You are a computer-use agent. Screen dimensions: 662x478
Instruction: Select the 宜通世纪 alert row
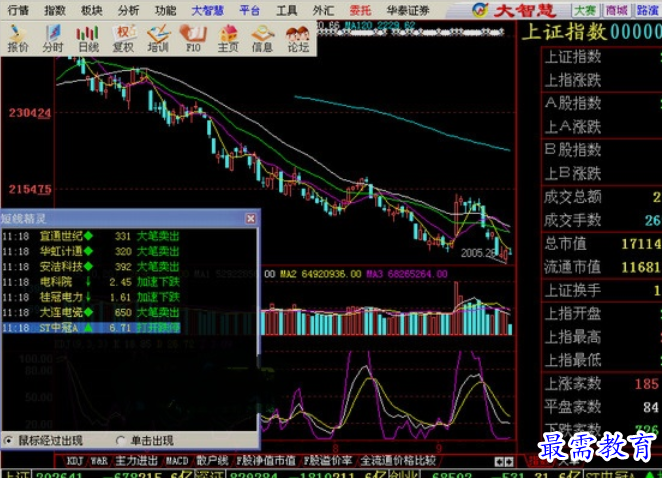point(91,236)
